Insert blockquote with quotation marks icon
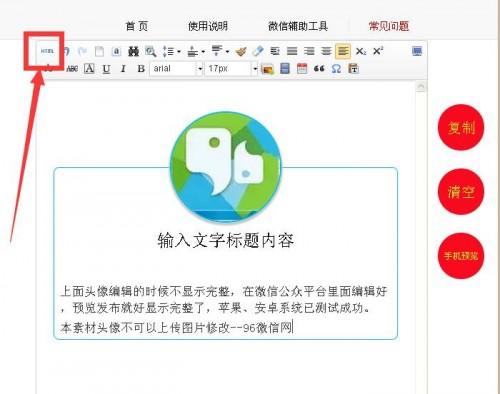 319,69
